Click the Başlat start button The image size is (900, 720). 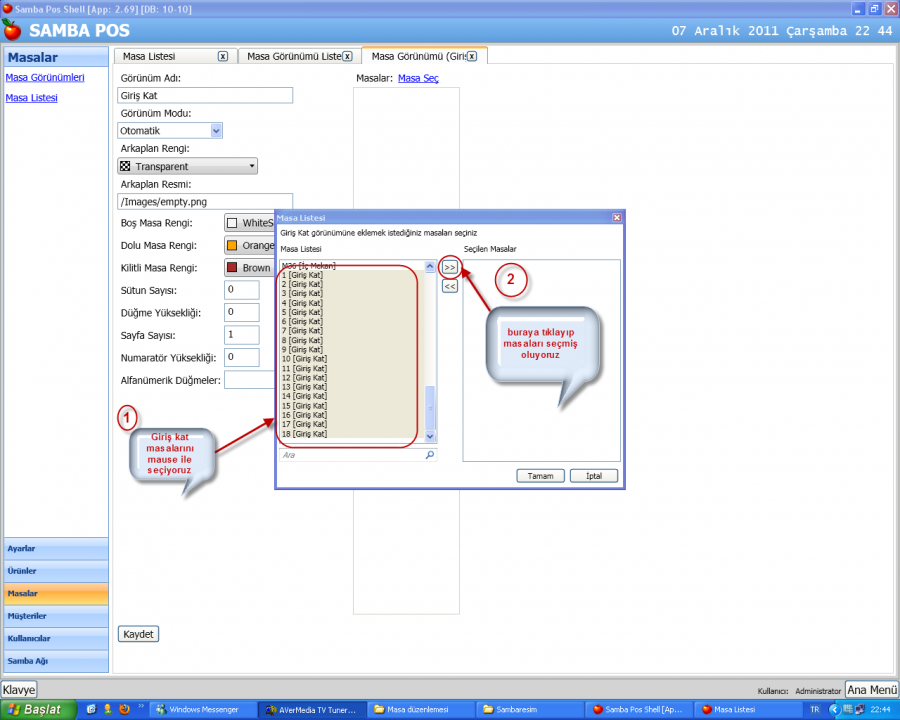click(38, 710)
